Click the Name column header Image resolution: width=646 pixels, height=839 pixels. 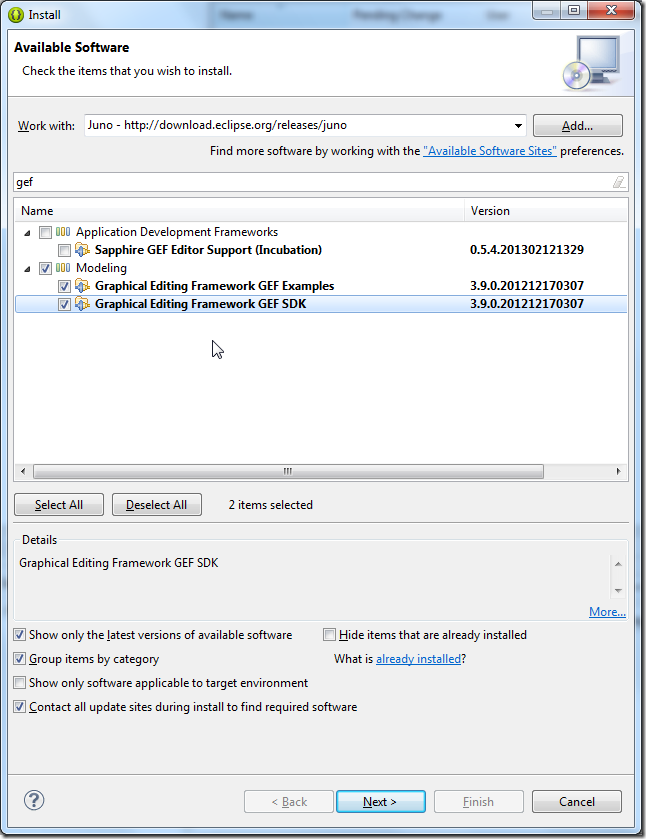239,211
